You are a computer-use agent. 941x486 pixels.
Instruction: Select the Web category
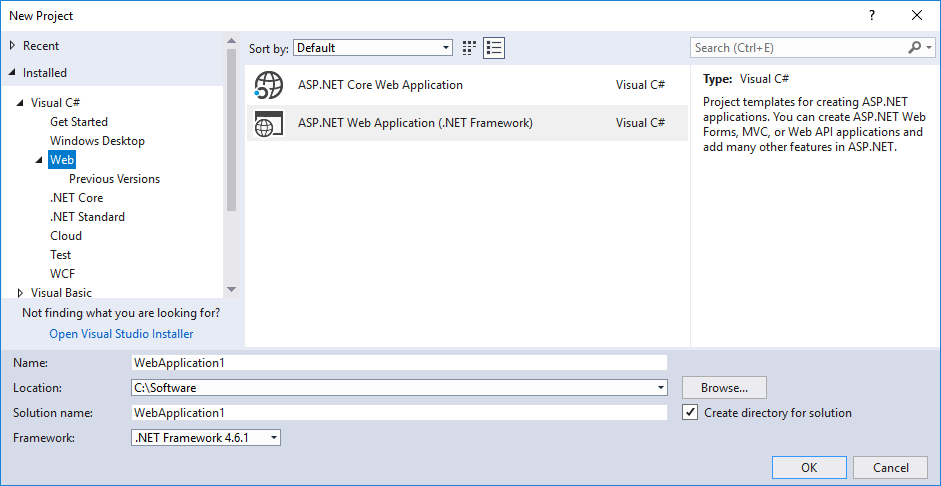[x=62, y=160]
